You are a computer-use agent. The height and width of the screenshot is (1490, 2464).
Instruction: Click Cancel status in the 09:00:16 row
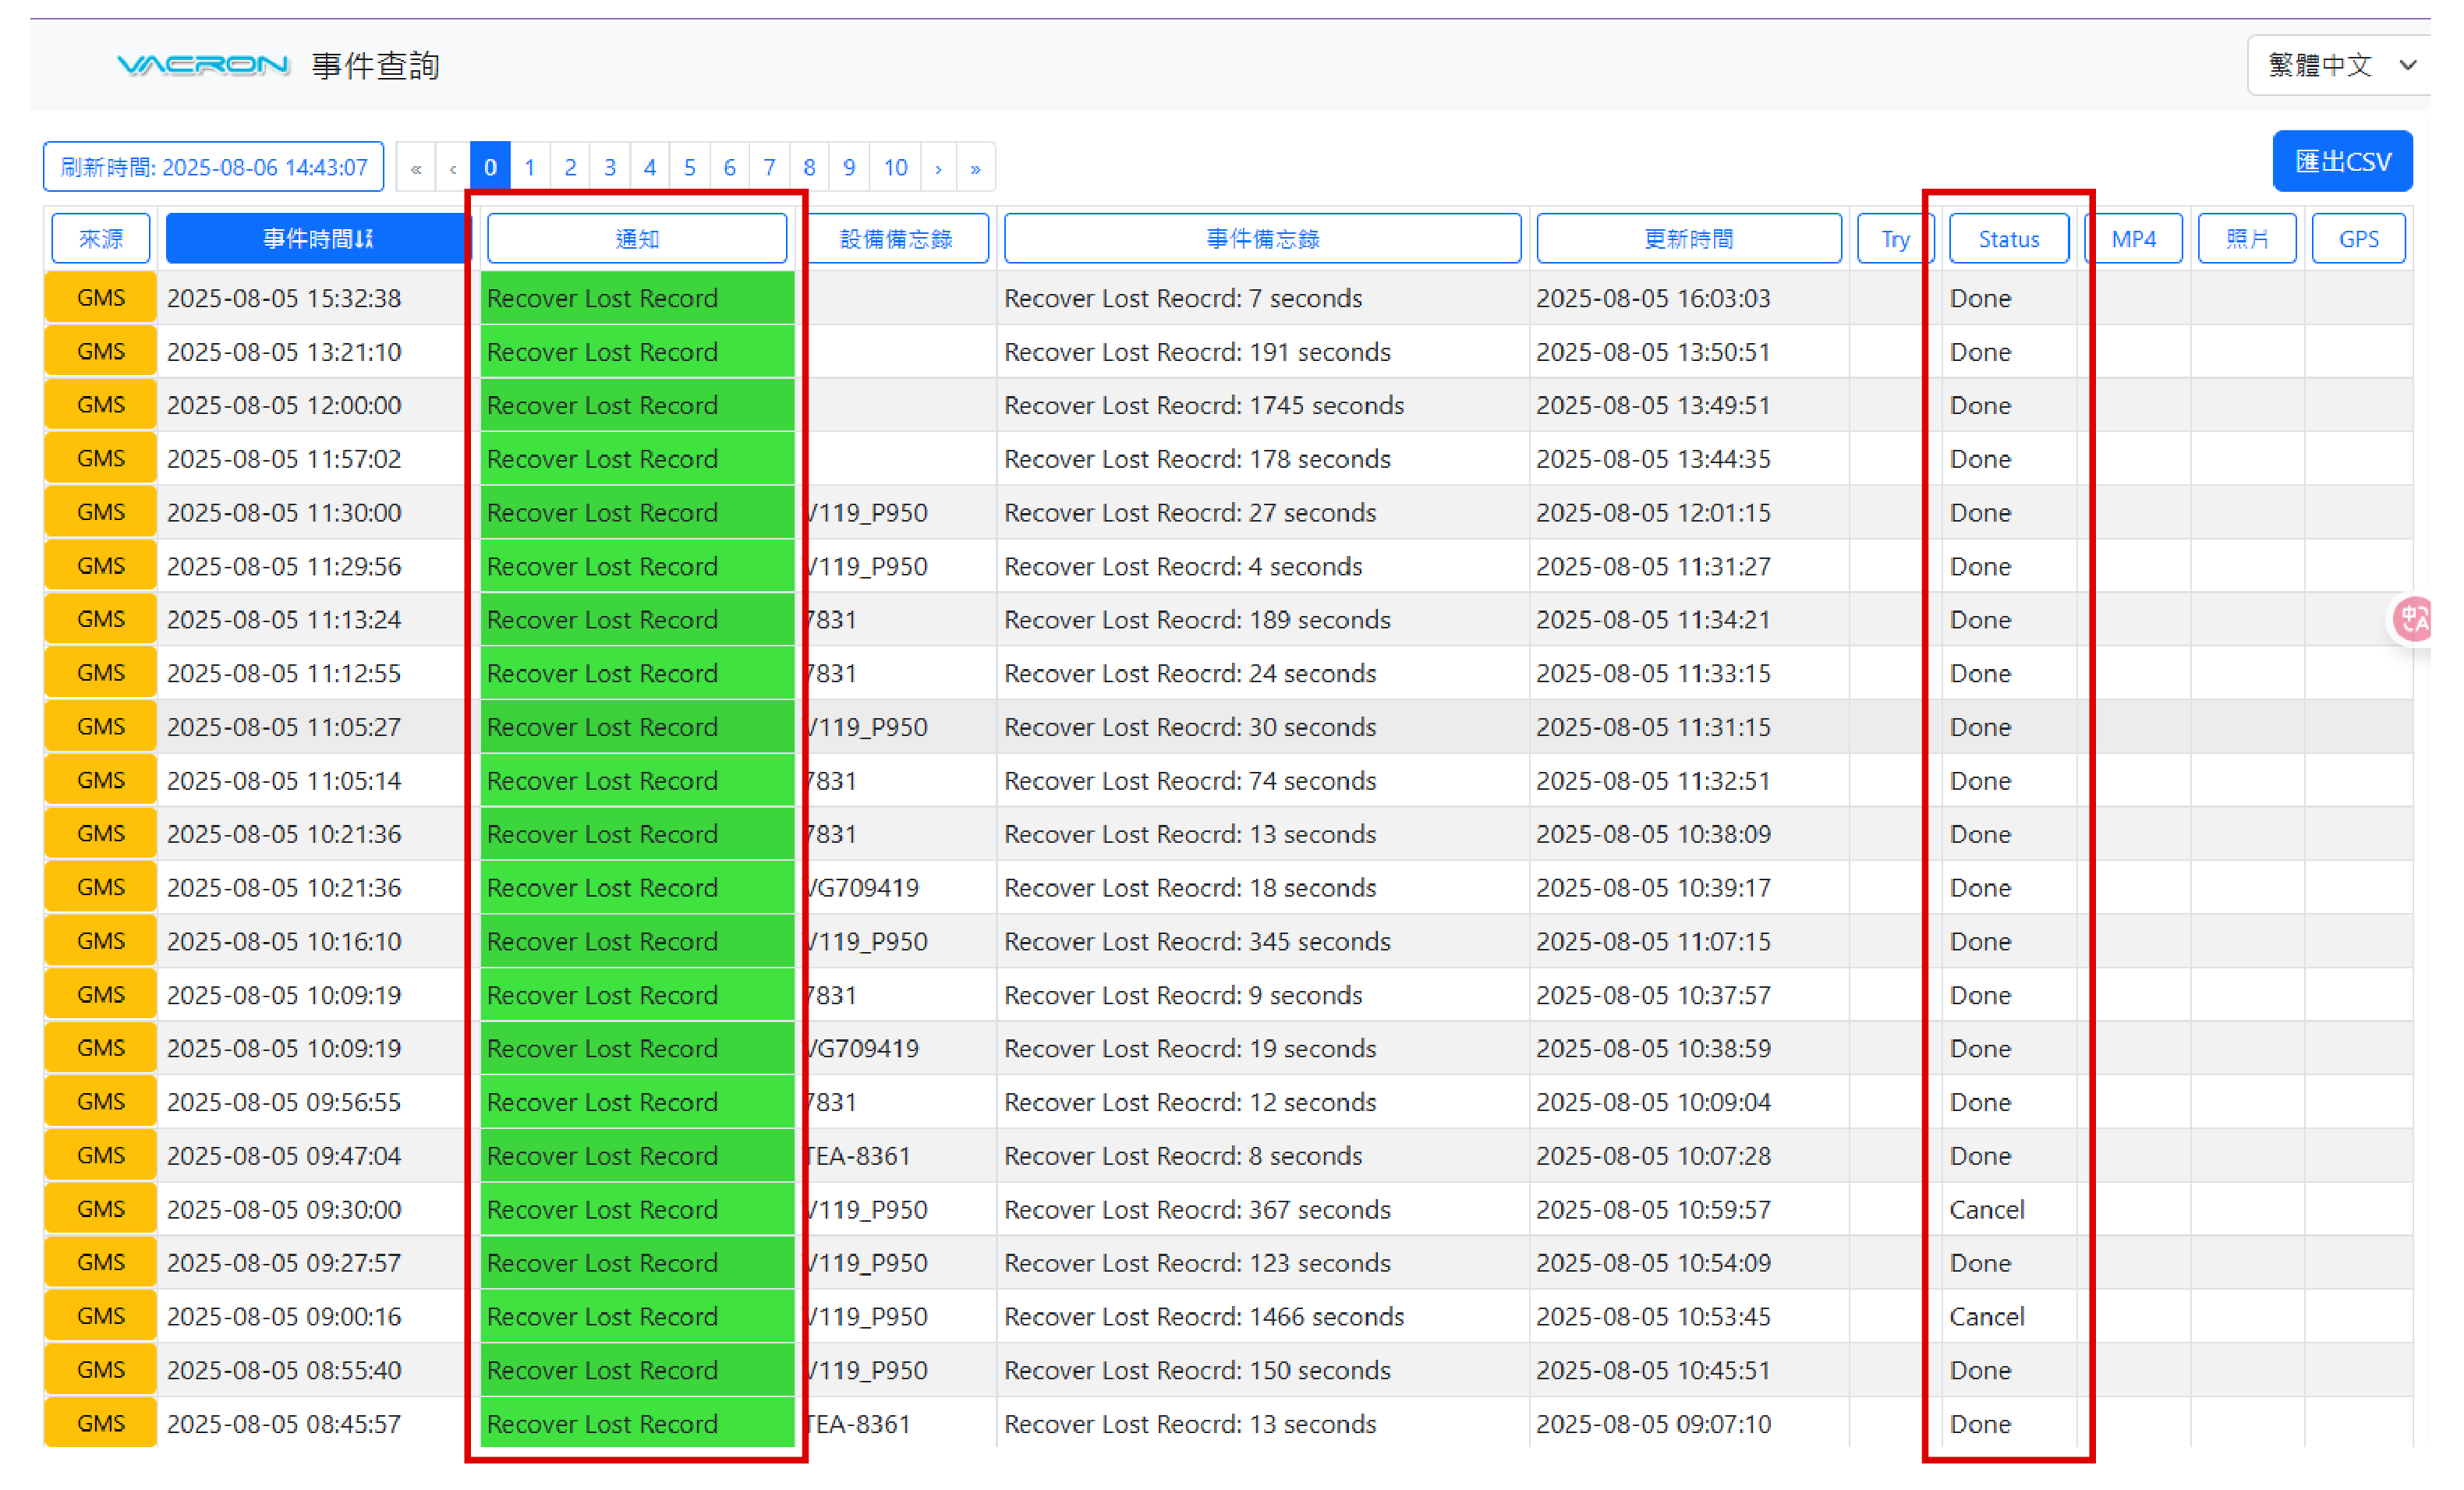1987,1316
